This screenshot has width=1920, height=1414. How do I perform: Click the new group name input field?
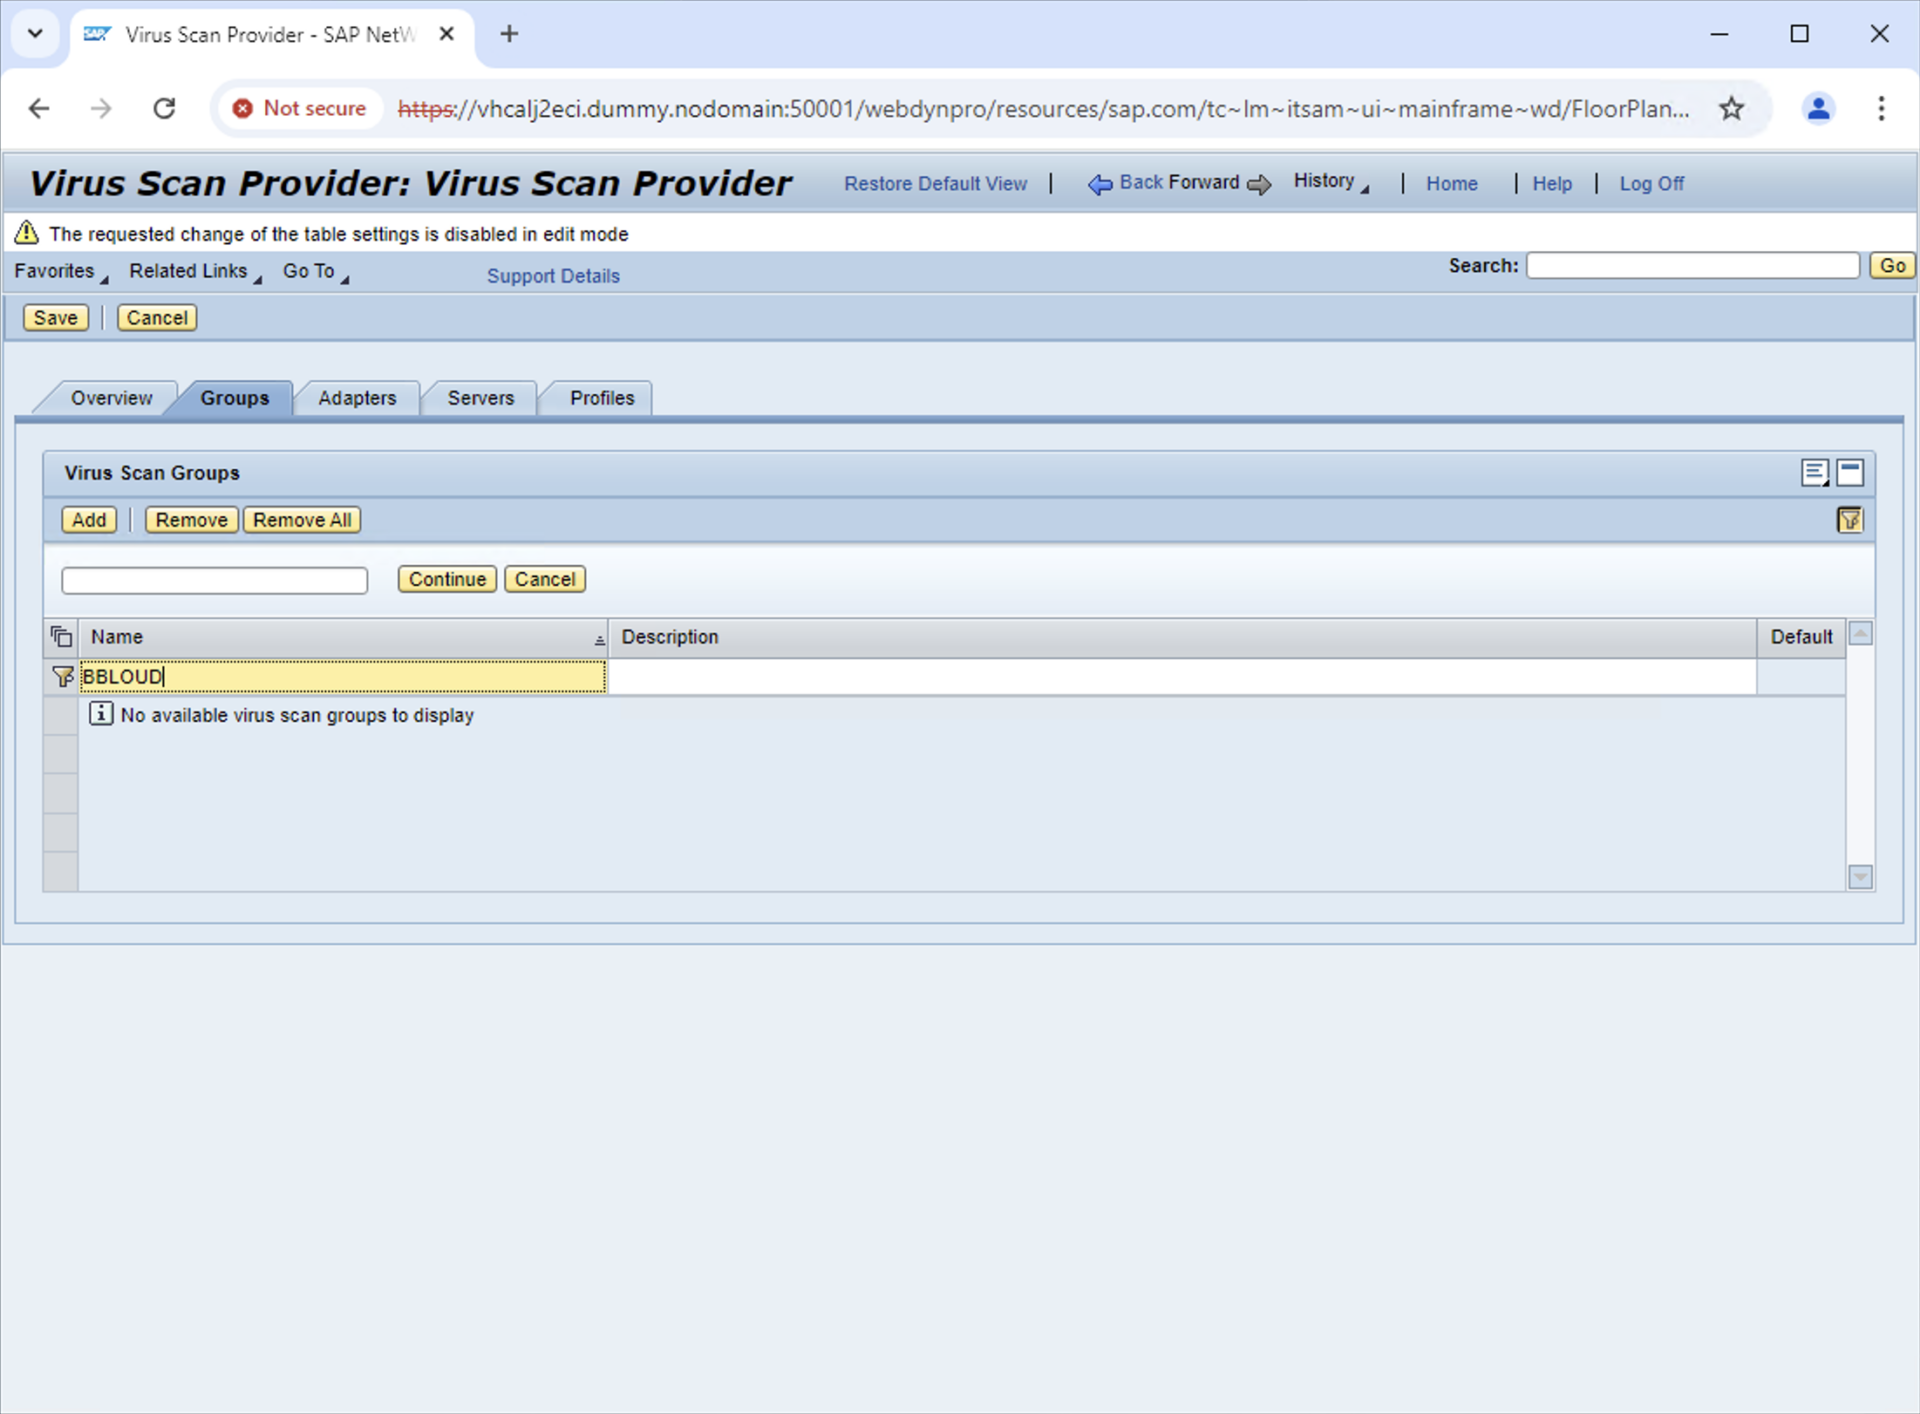coord(214,580)
